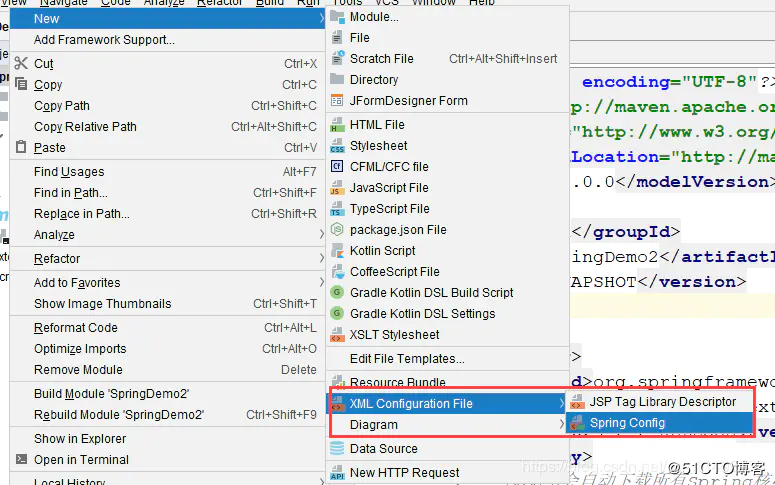Click the encoding="UTF-8" text in editor
This screenshot has width=775, height=485.
(x=669, y=82)
